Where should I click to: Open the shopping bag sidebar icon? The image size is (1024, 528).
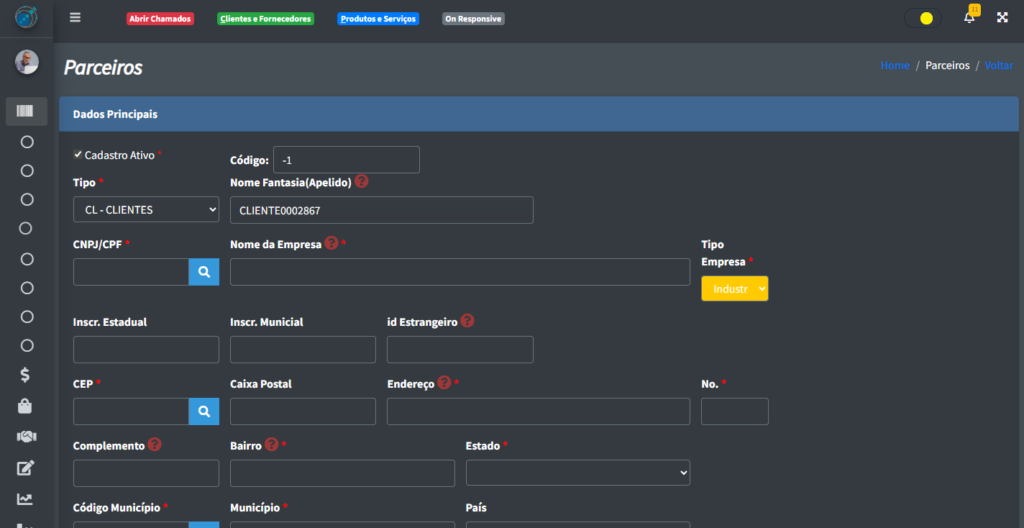[27, 406]
